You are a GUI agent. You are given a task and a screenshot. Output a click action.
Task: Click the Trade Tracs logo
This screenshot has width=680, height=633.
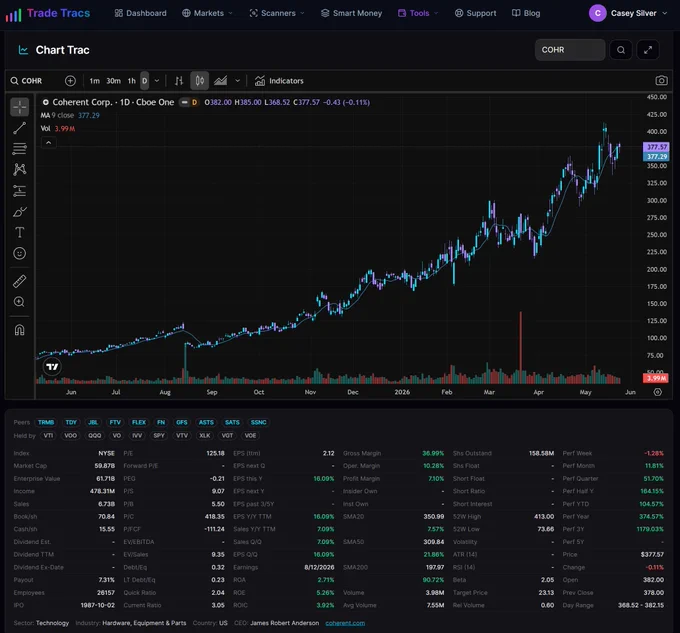pyautogui.click(x=48, y=13)
